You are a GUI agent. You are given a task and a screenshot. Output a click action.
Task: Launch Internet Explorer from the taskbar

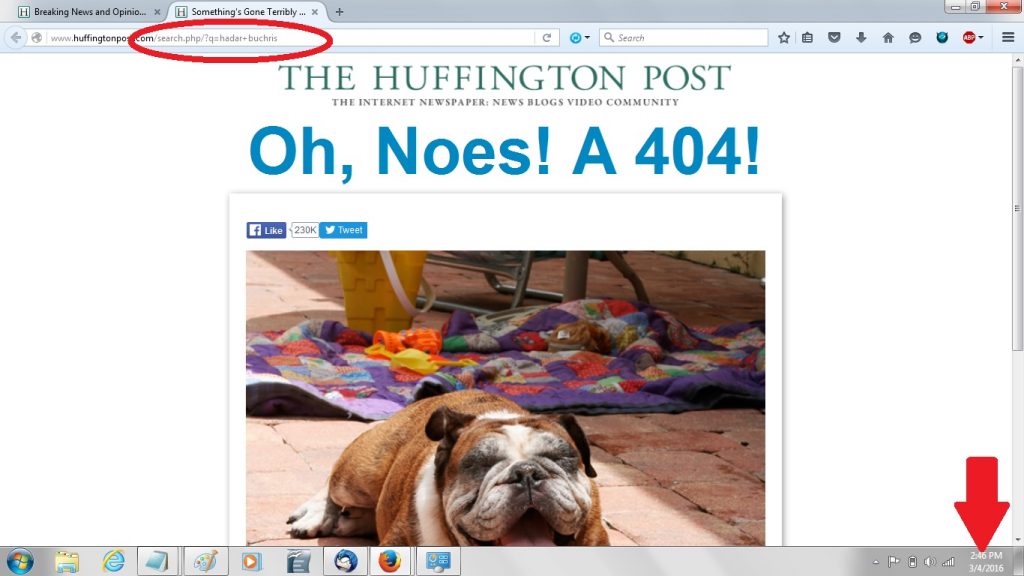pyautogui.click(x=114, y=561)
